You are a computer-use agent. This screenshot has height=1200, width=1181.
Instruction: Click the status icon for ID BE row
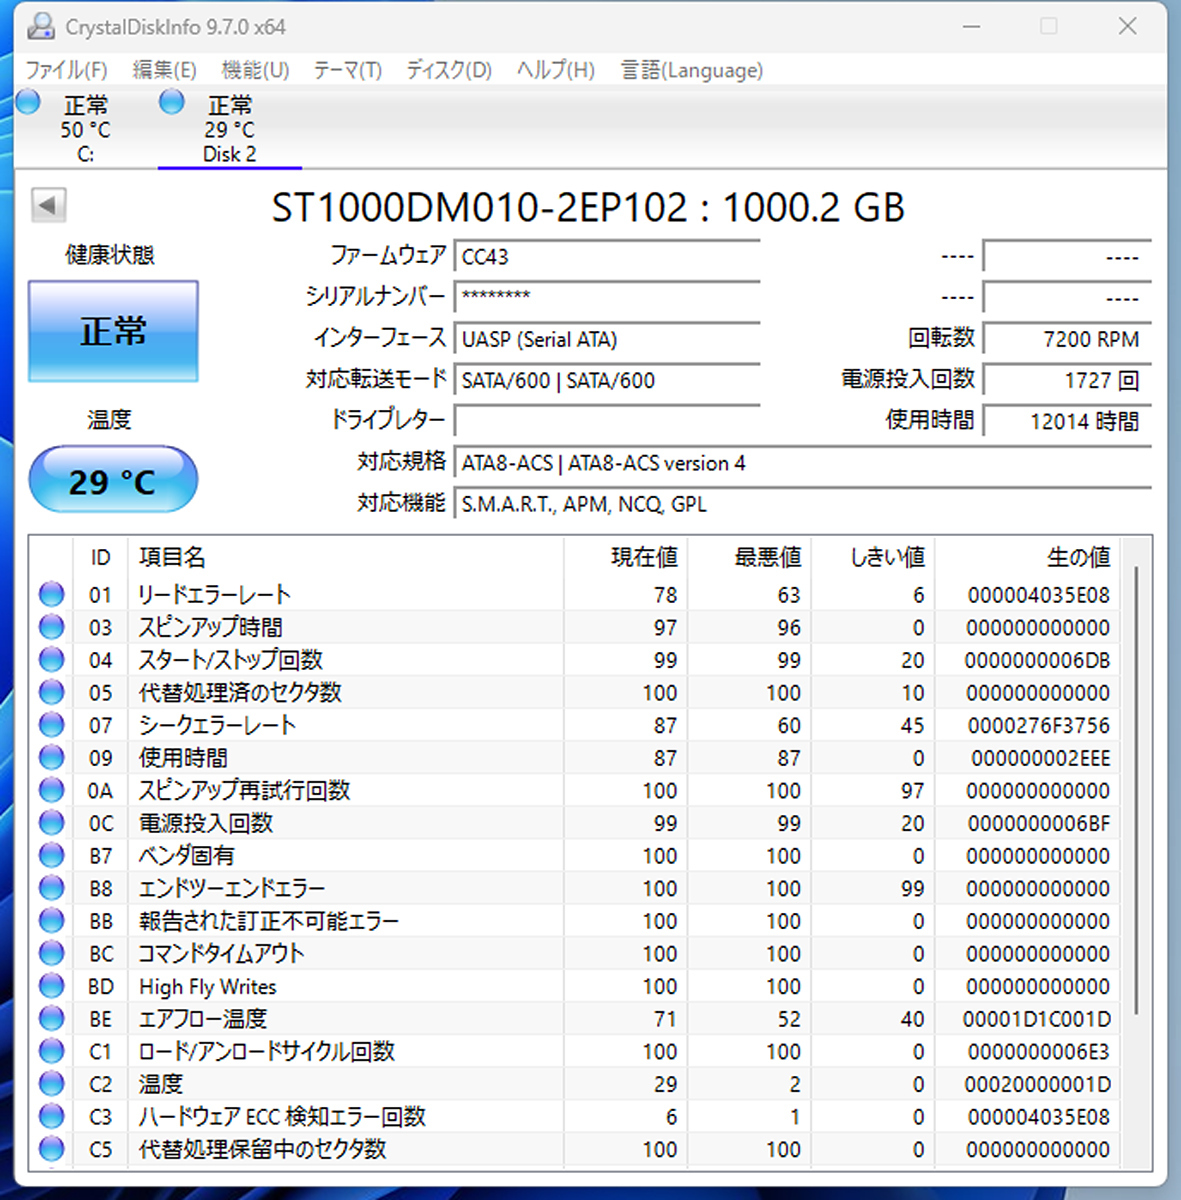click(52, 1019)
